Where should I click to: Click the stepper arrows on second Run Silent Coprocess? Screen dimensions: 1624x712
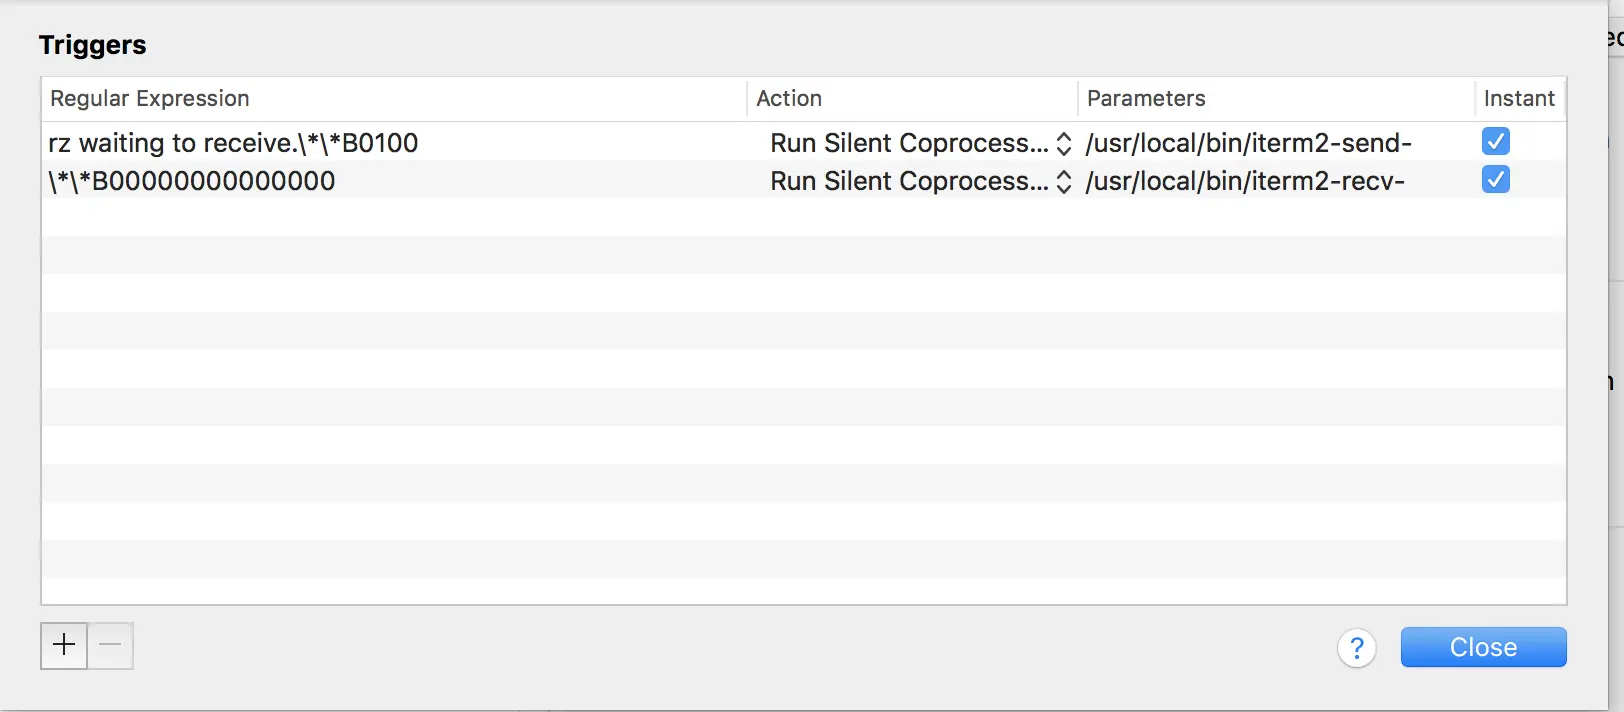click(x=1064, y=181)
